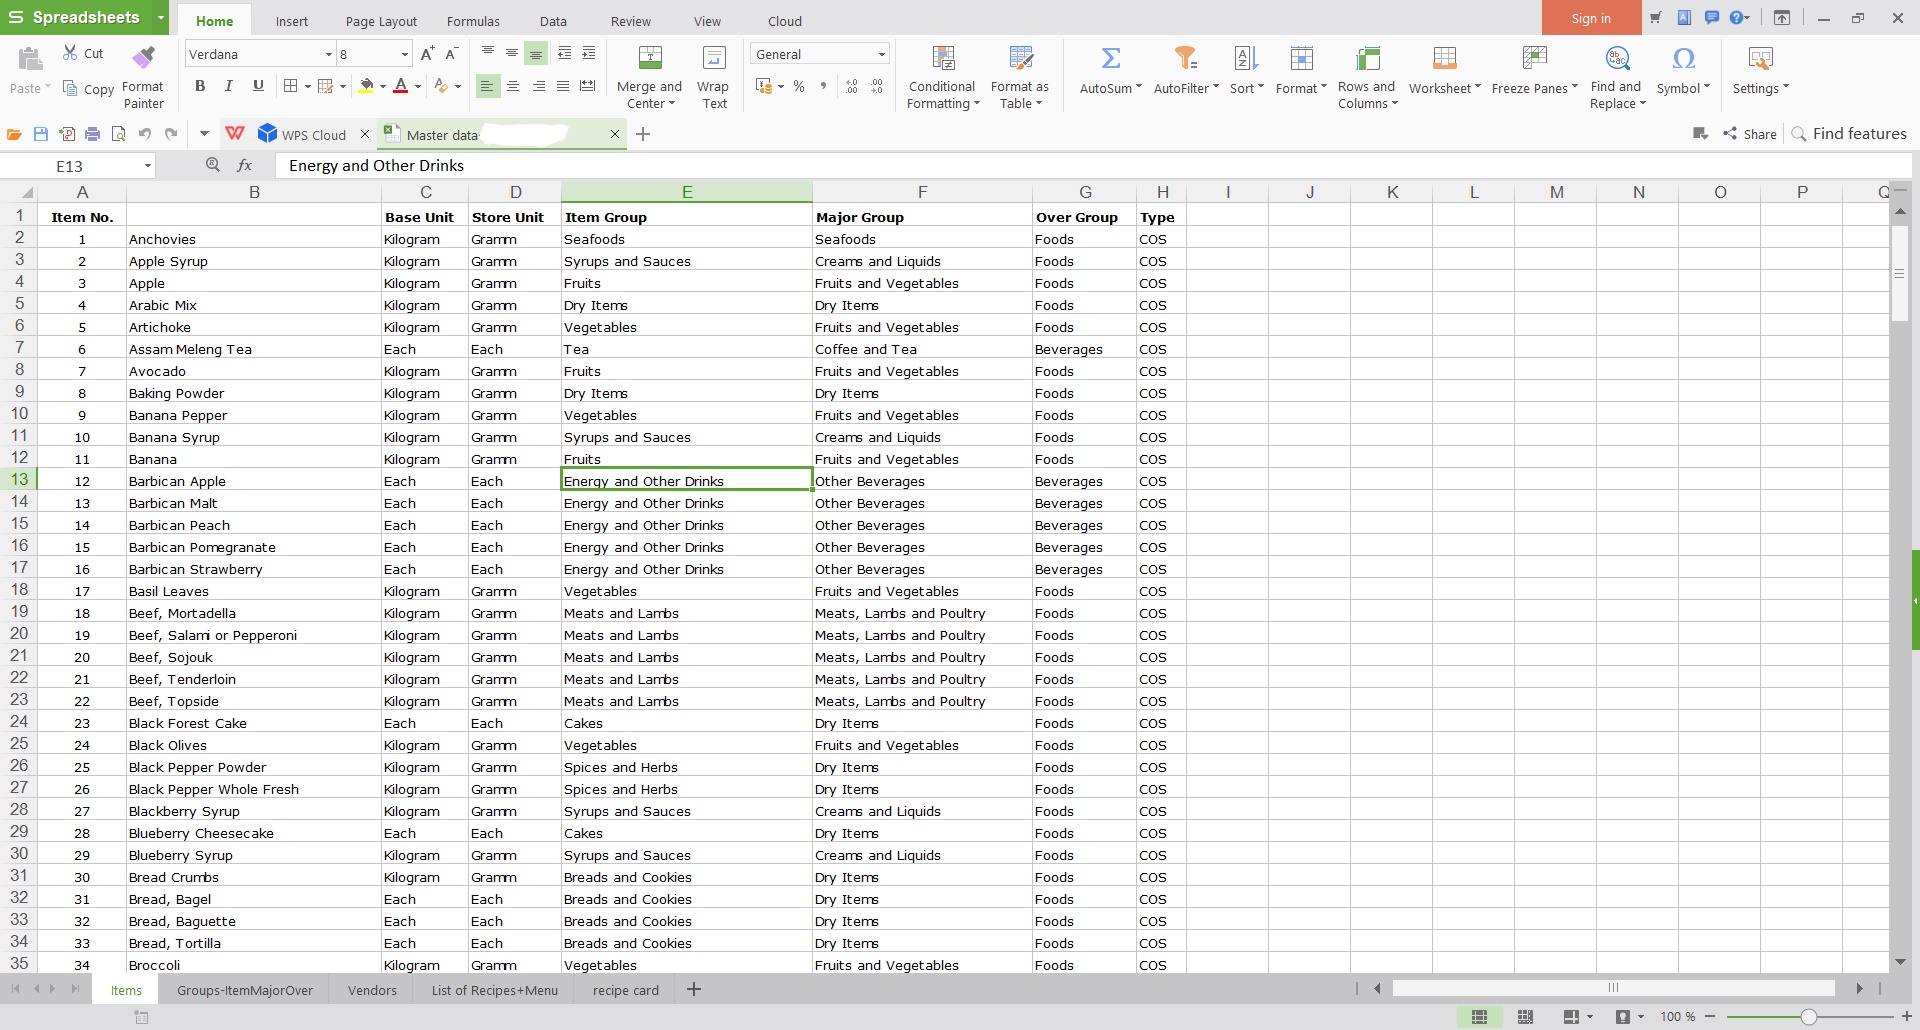Open the Data ribbon tab
Image resolution: width=1920 pixels, height=1030 pixels.
pyautogui.click(x=553, y=21)
